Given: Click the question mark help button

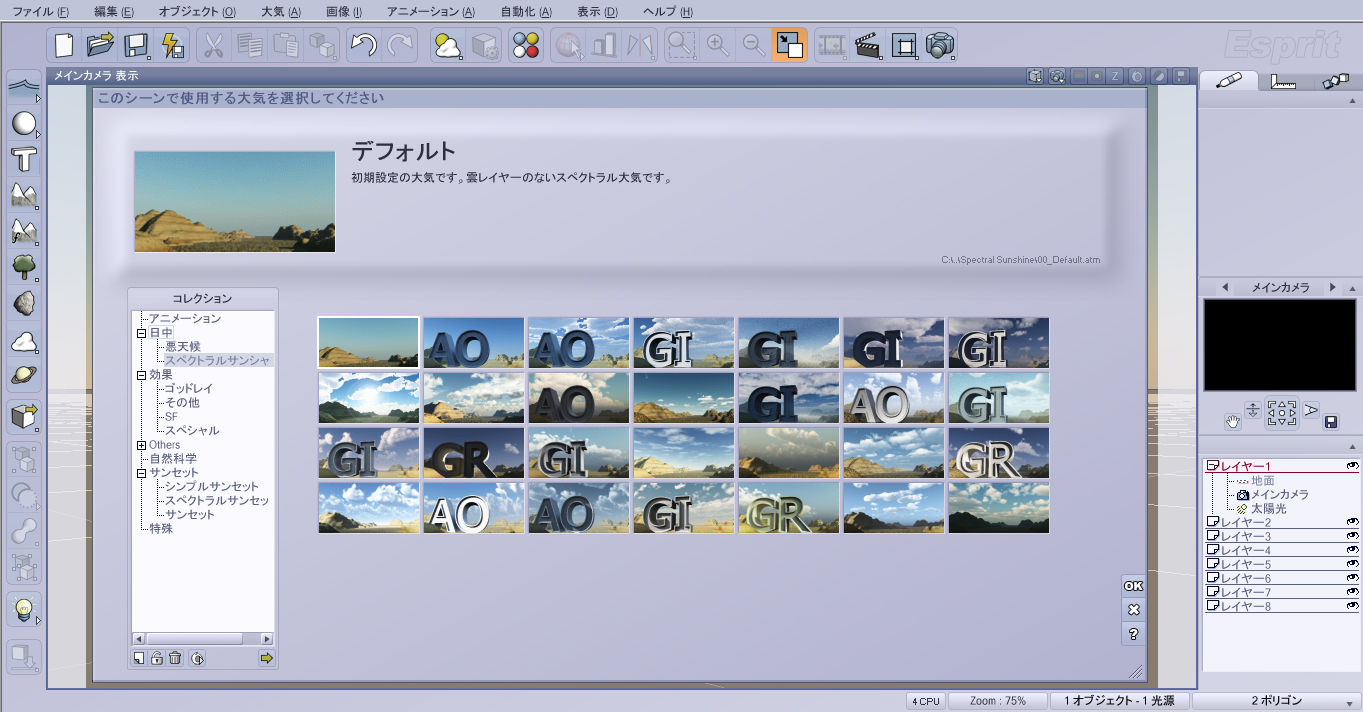Looking at the screenshot, I should [x=1133, y=634].
